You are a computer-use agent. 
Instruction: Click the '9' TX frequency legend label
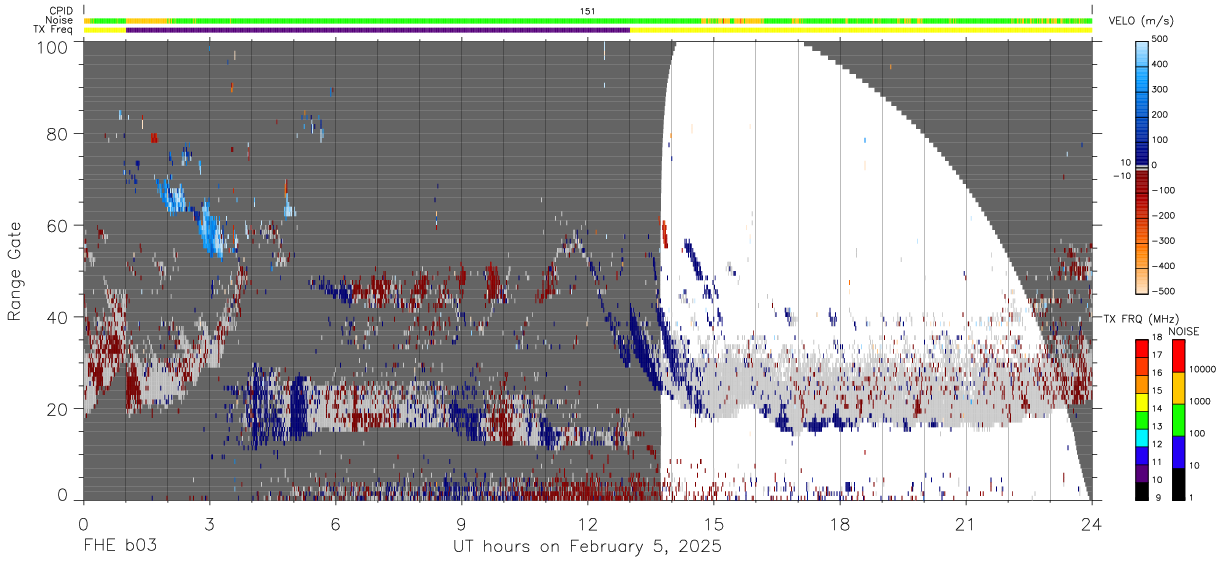click(1157, 497)
